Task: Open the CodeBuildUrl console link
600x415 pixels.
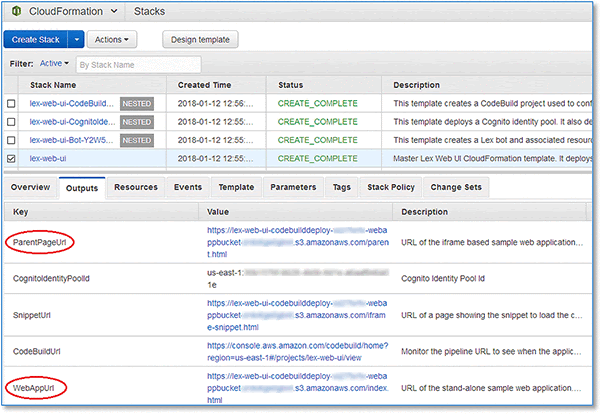Action: coord(298,352)
